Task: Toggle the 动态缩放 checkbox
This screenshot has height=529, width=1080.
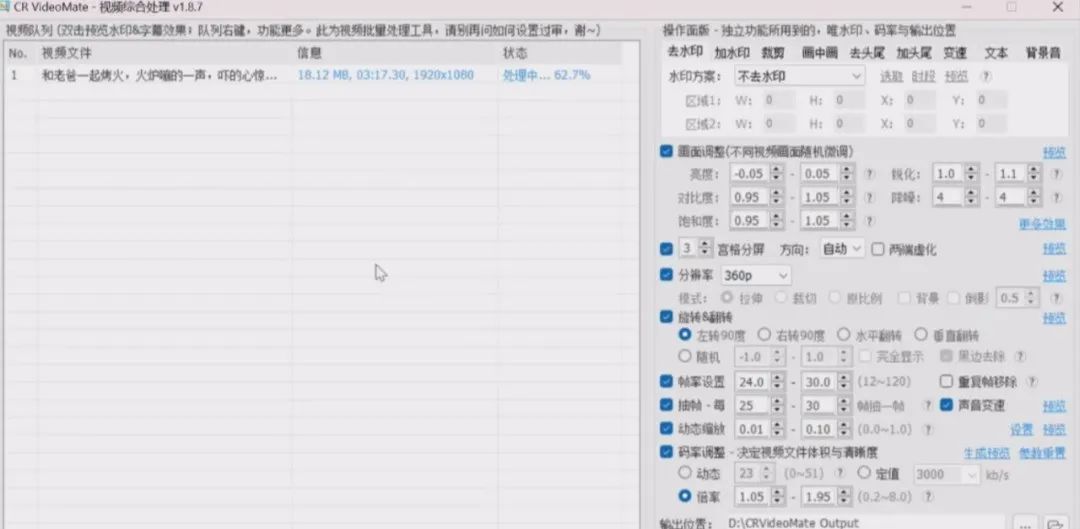Action: pyautogui.click(x=666, y=428)
